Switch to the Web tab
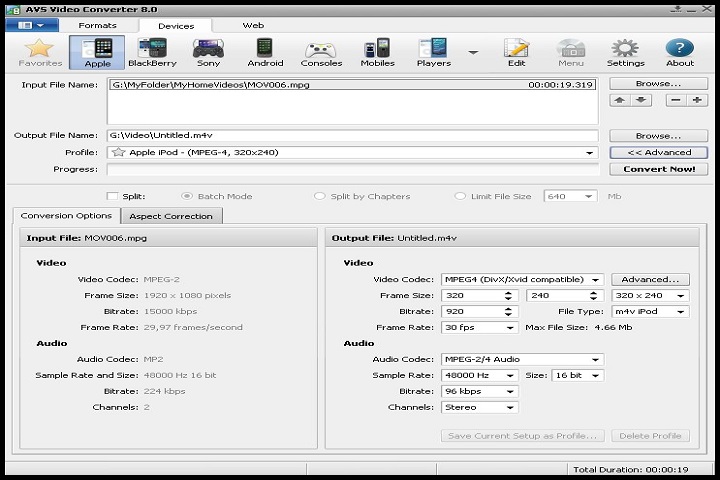This screenshot has width=720, height=480. pyautogui.click(x=253, y=25)
